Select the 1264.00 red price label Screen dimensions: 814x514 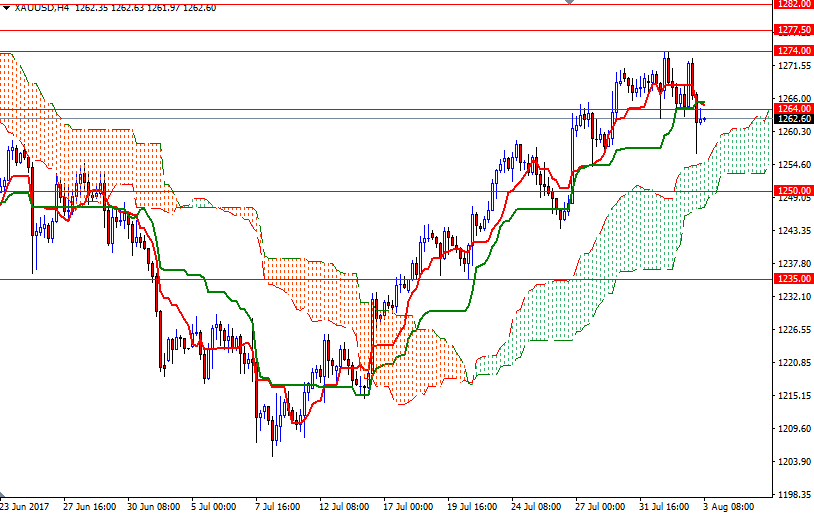(x=792, y=109)
